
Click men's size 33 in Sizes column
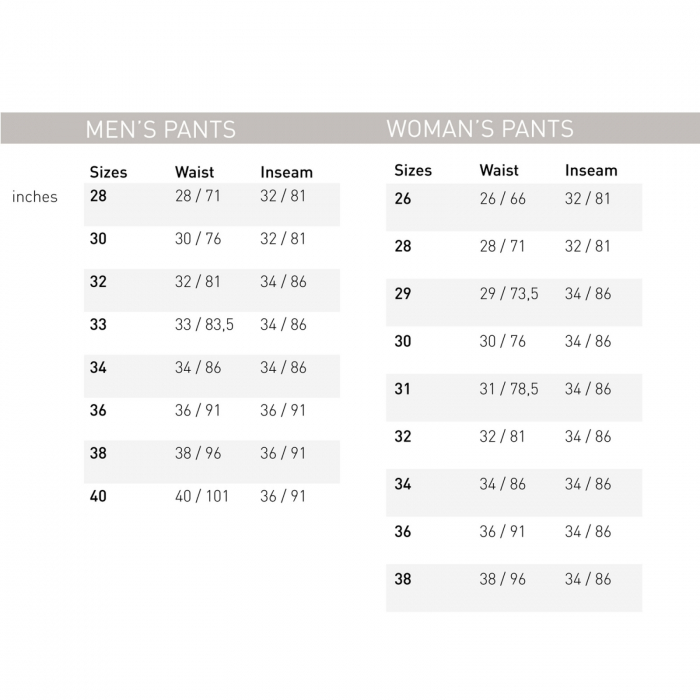[x=98, y=325]
